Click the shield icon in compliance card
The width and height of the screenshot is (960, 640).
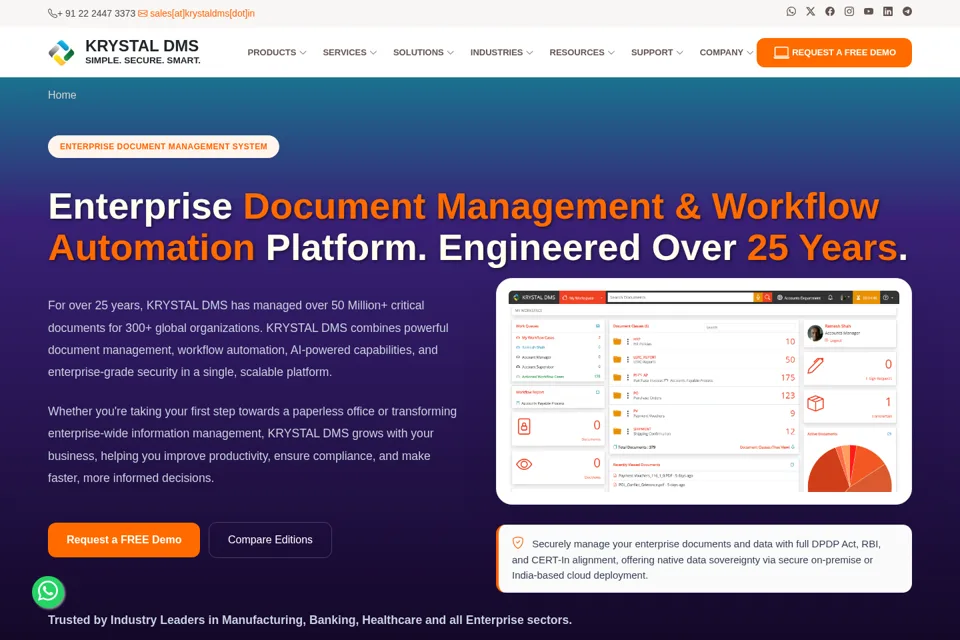pyautogui.click(x=518, y=543)
